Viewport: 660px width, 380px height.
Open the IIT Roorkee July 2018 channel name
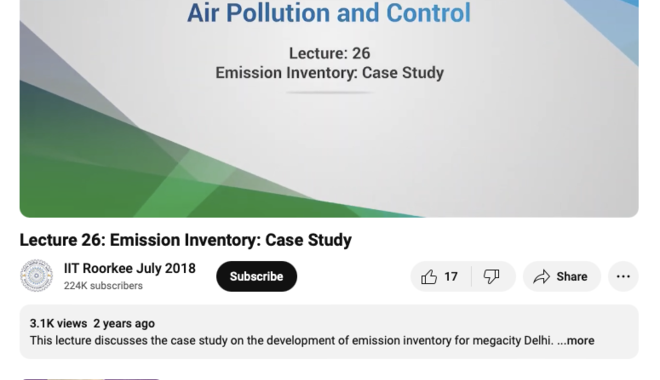[130, 268]
